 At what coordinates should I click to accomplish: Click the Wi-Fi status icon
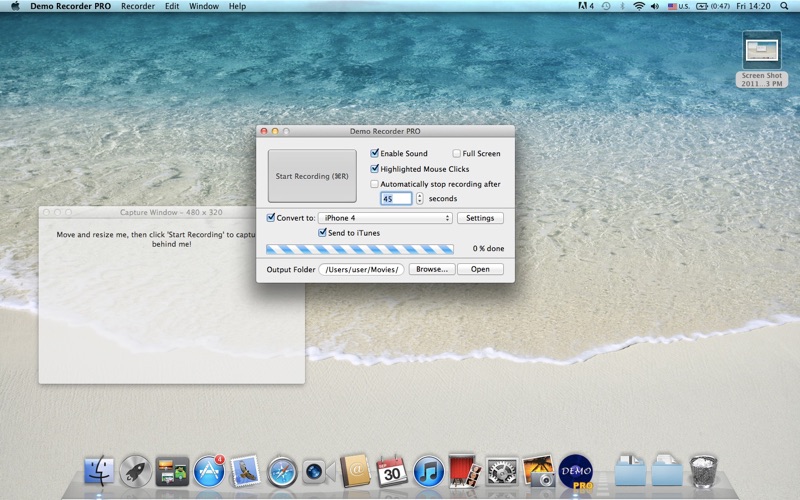[x=639, y=6]
